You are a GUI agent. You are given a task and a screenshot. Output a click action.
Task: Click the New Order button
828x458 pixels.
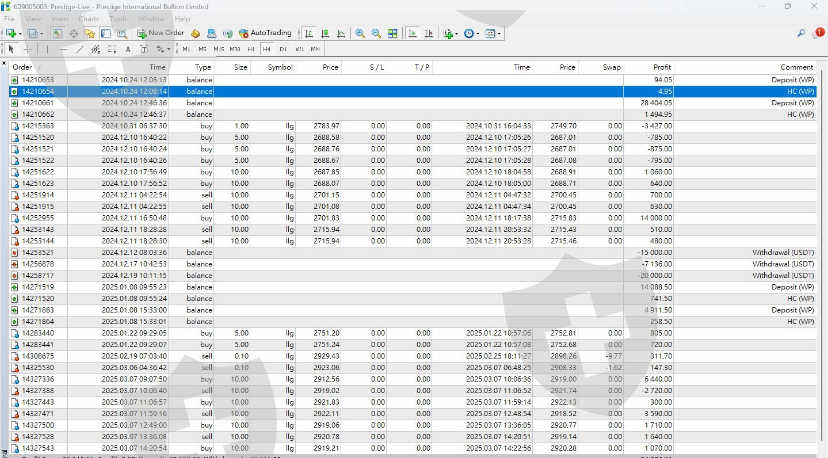(x=161, y=33)
